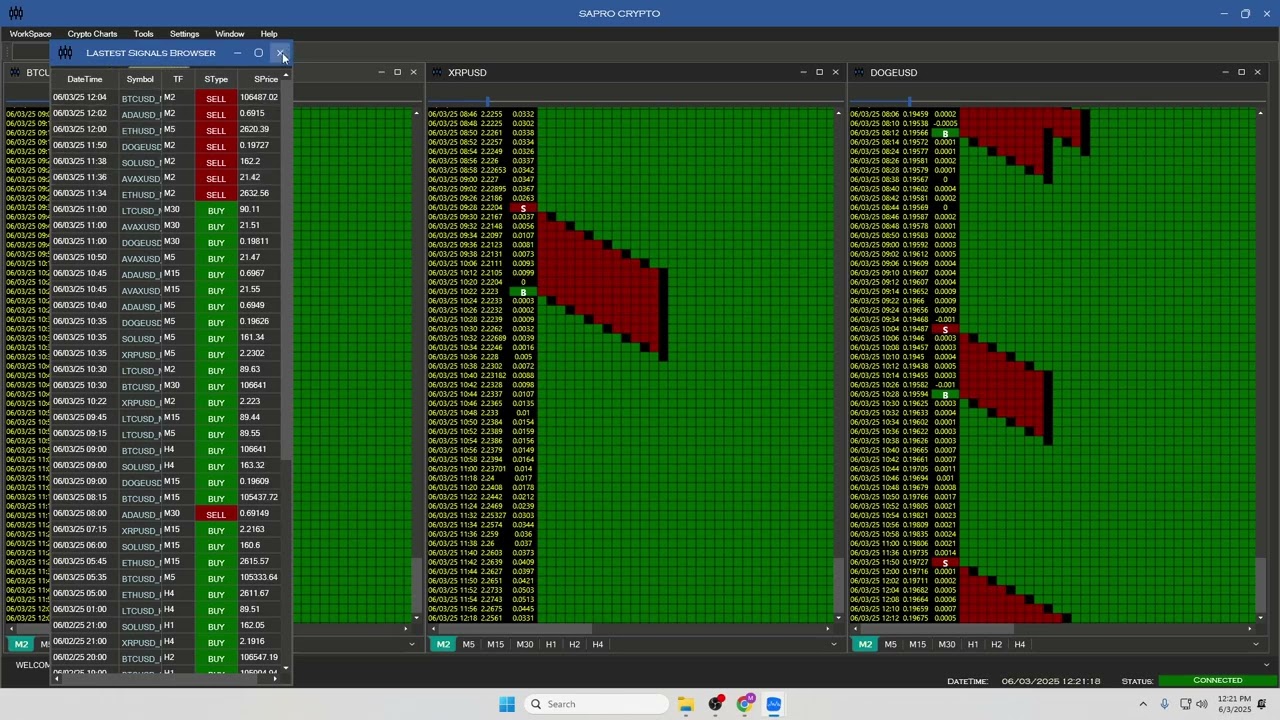This screenshot has width=1280, height=720.
Task: Click the Sapro Crypto logo in the main title bar
Action: (16, 13)
